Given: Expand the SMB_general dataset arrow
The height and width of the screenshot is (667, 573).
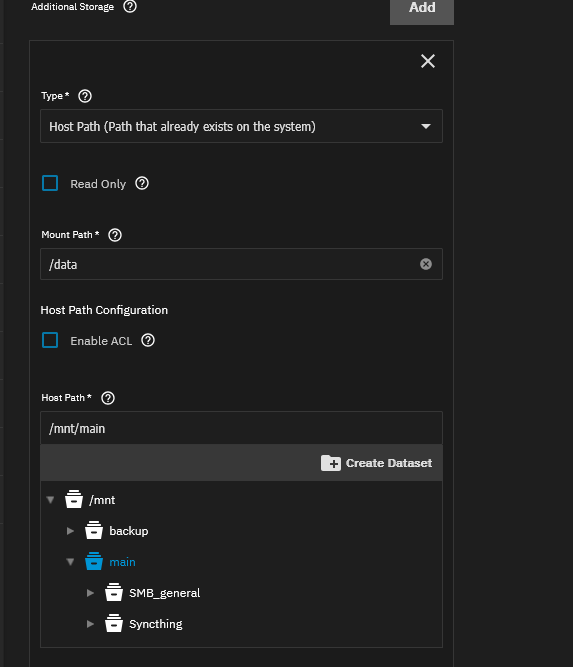Looking at the screenshot, I should click(90, 593).
